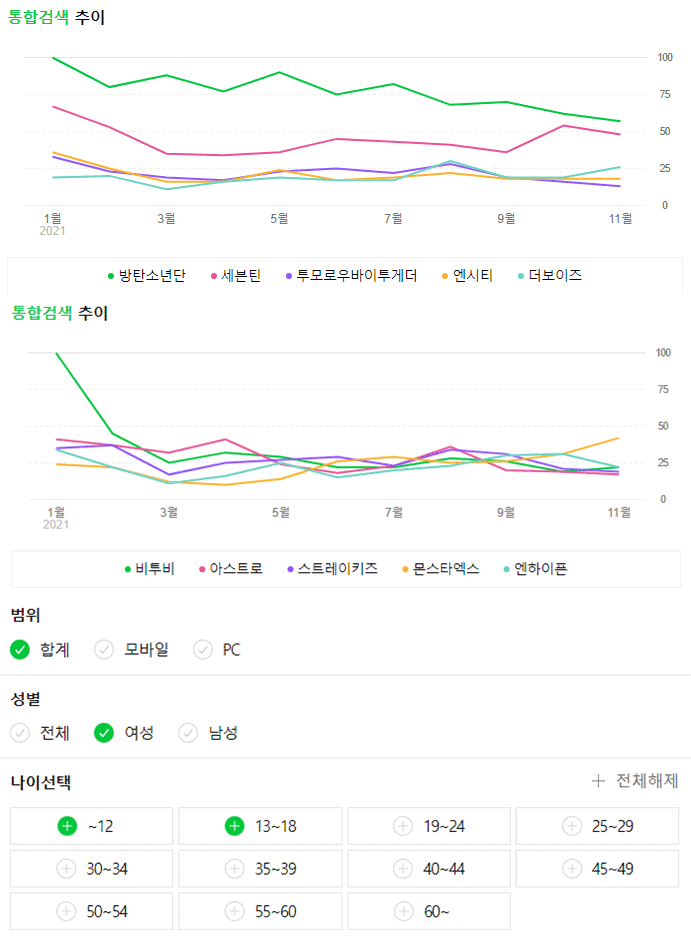The image size is (691, 936).
Task: Select the 모바일 range option
Action: (132, 650)
